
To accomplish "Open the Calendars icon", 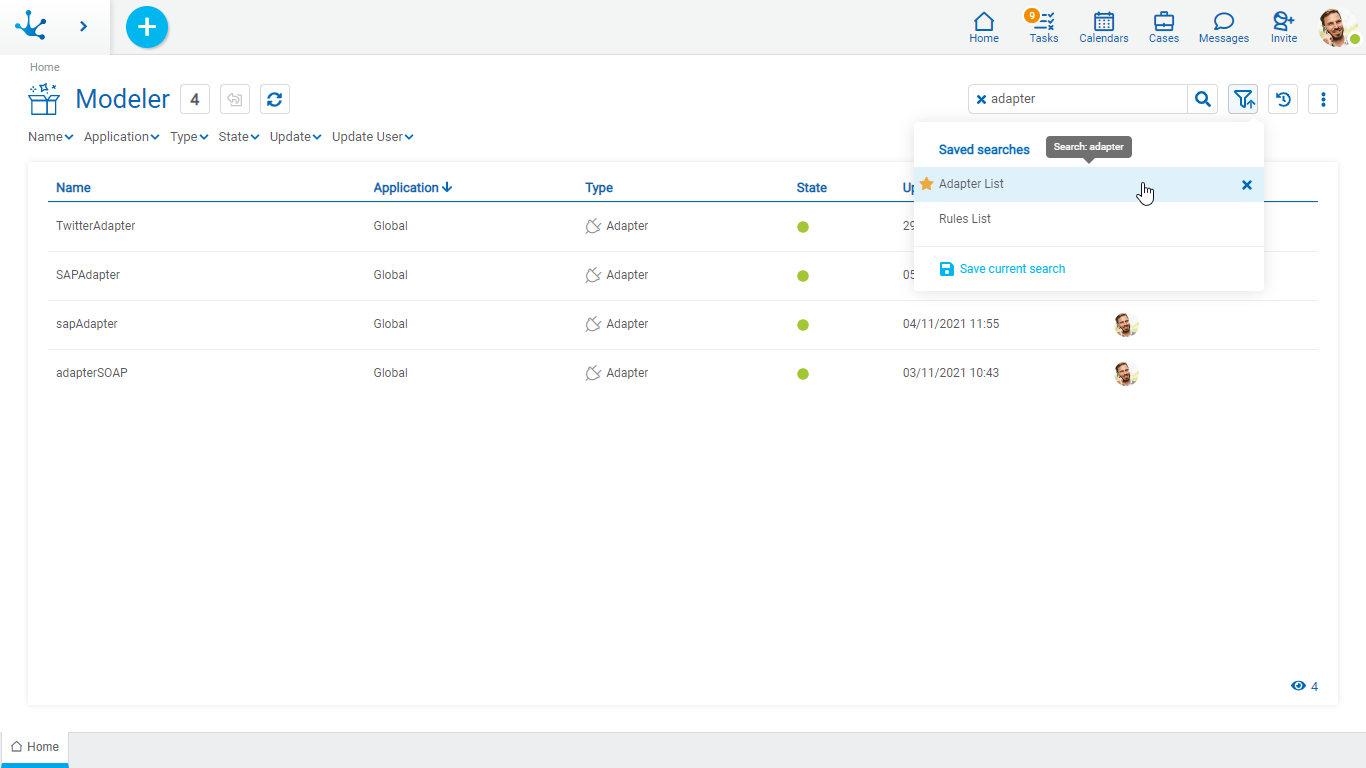I will (1104, 27).
